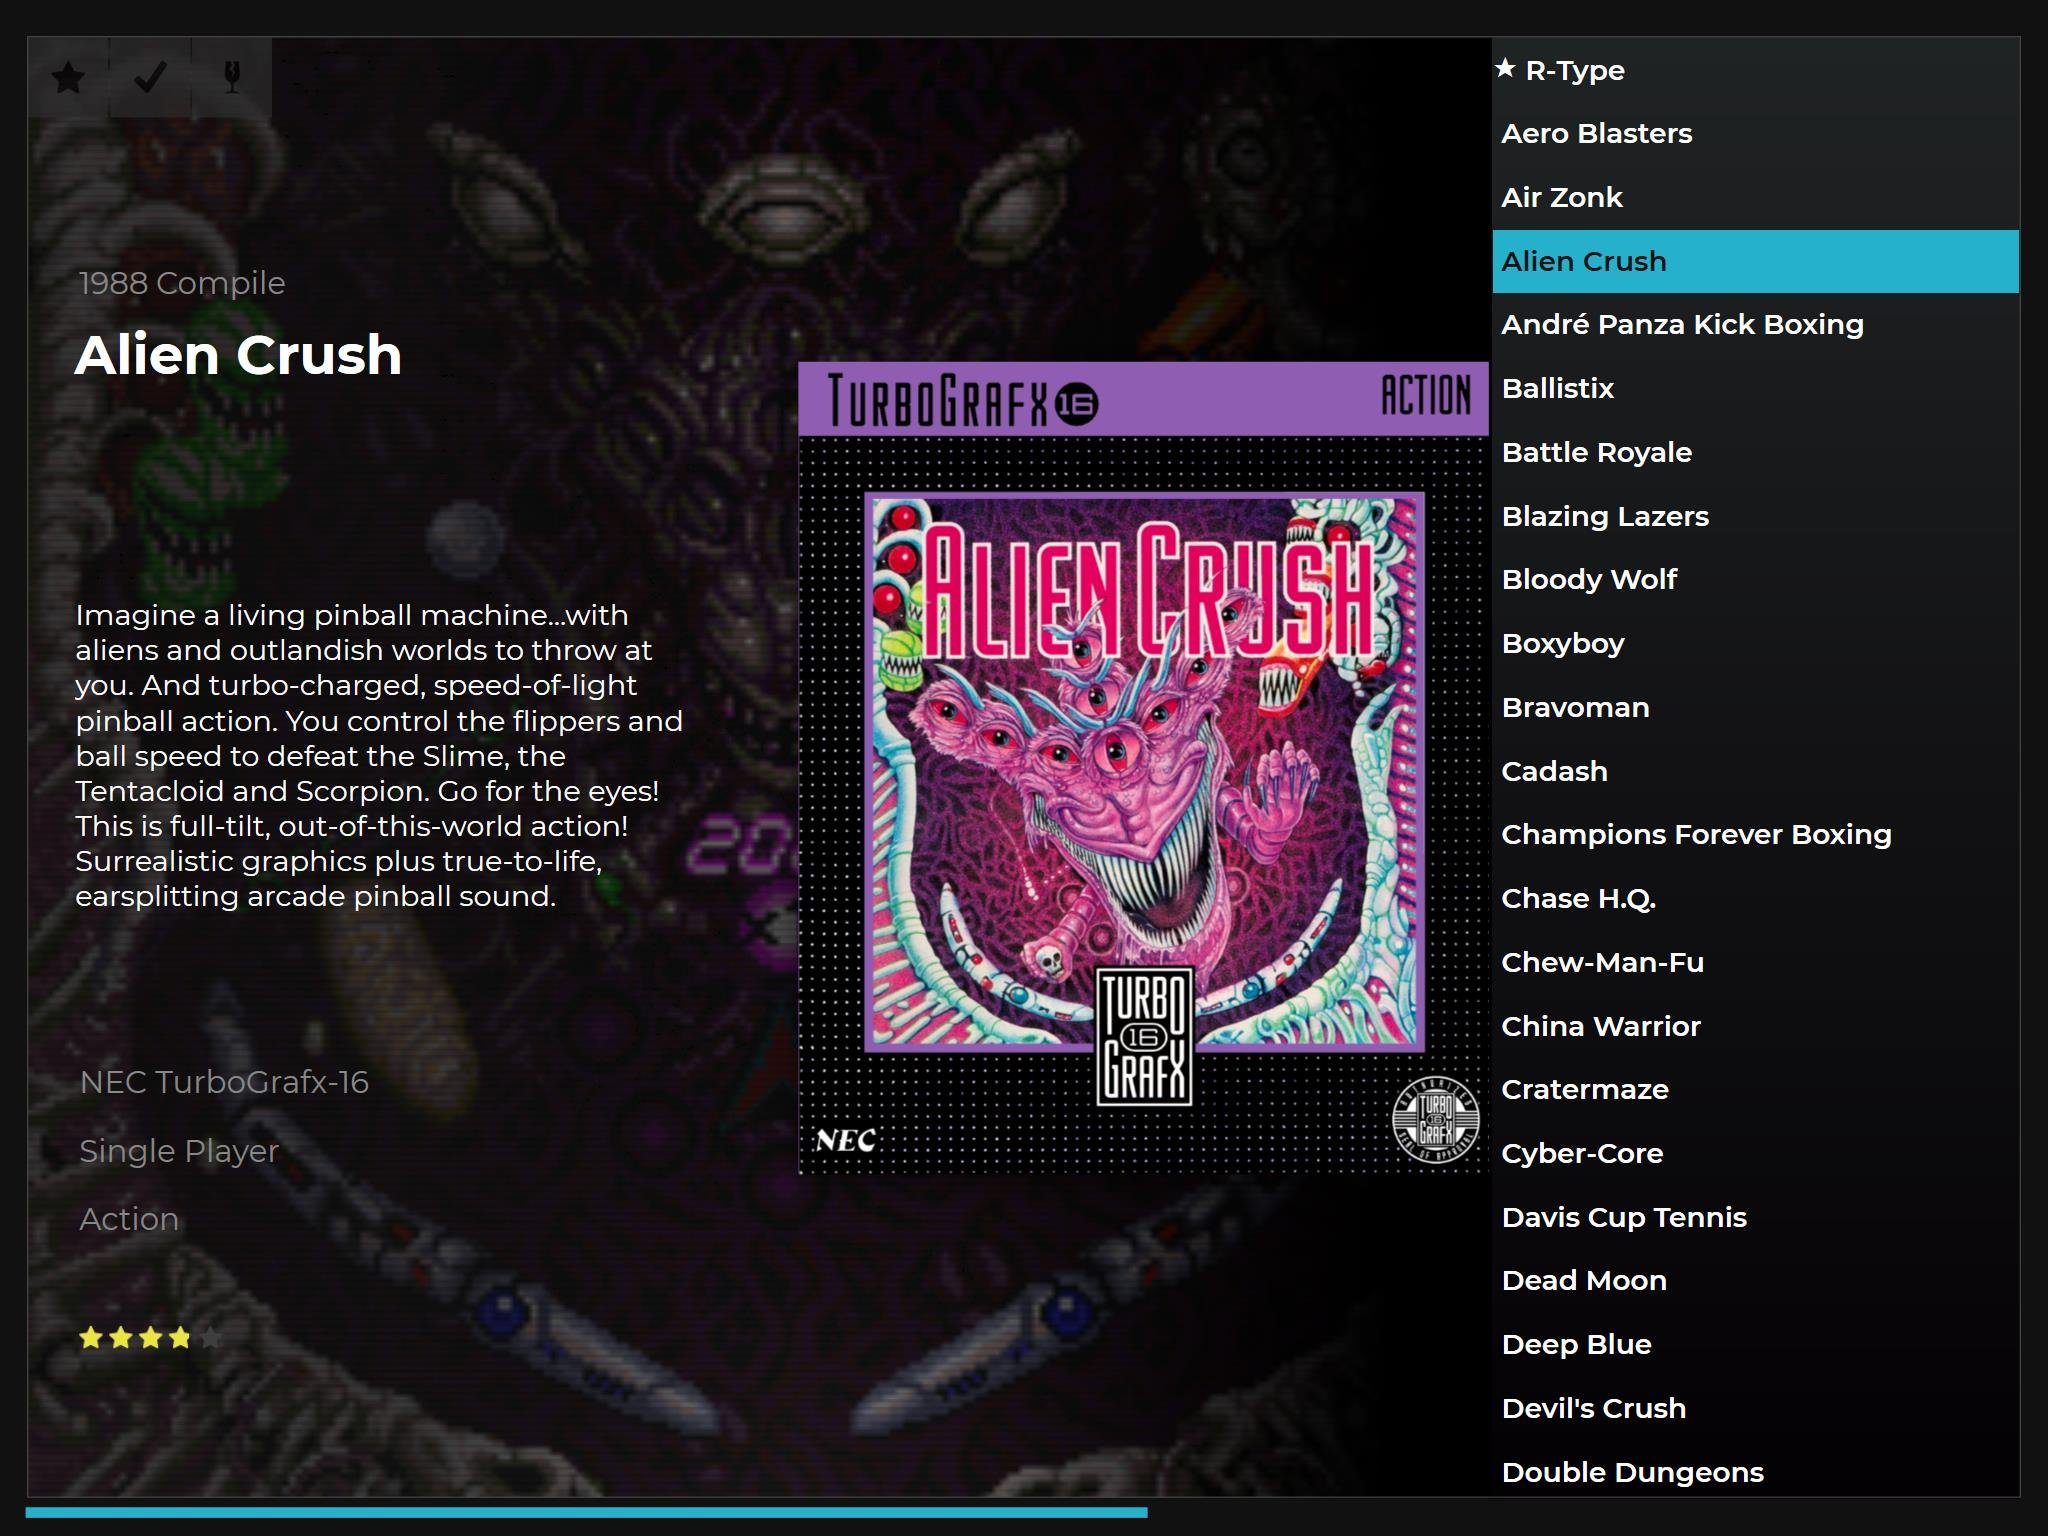Click the NEC TurboGrafx-16 platform label
Screen dimensions: 2048x1536
point(224,1082)
